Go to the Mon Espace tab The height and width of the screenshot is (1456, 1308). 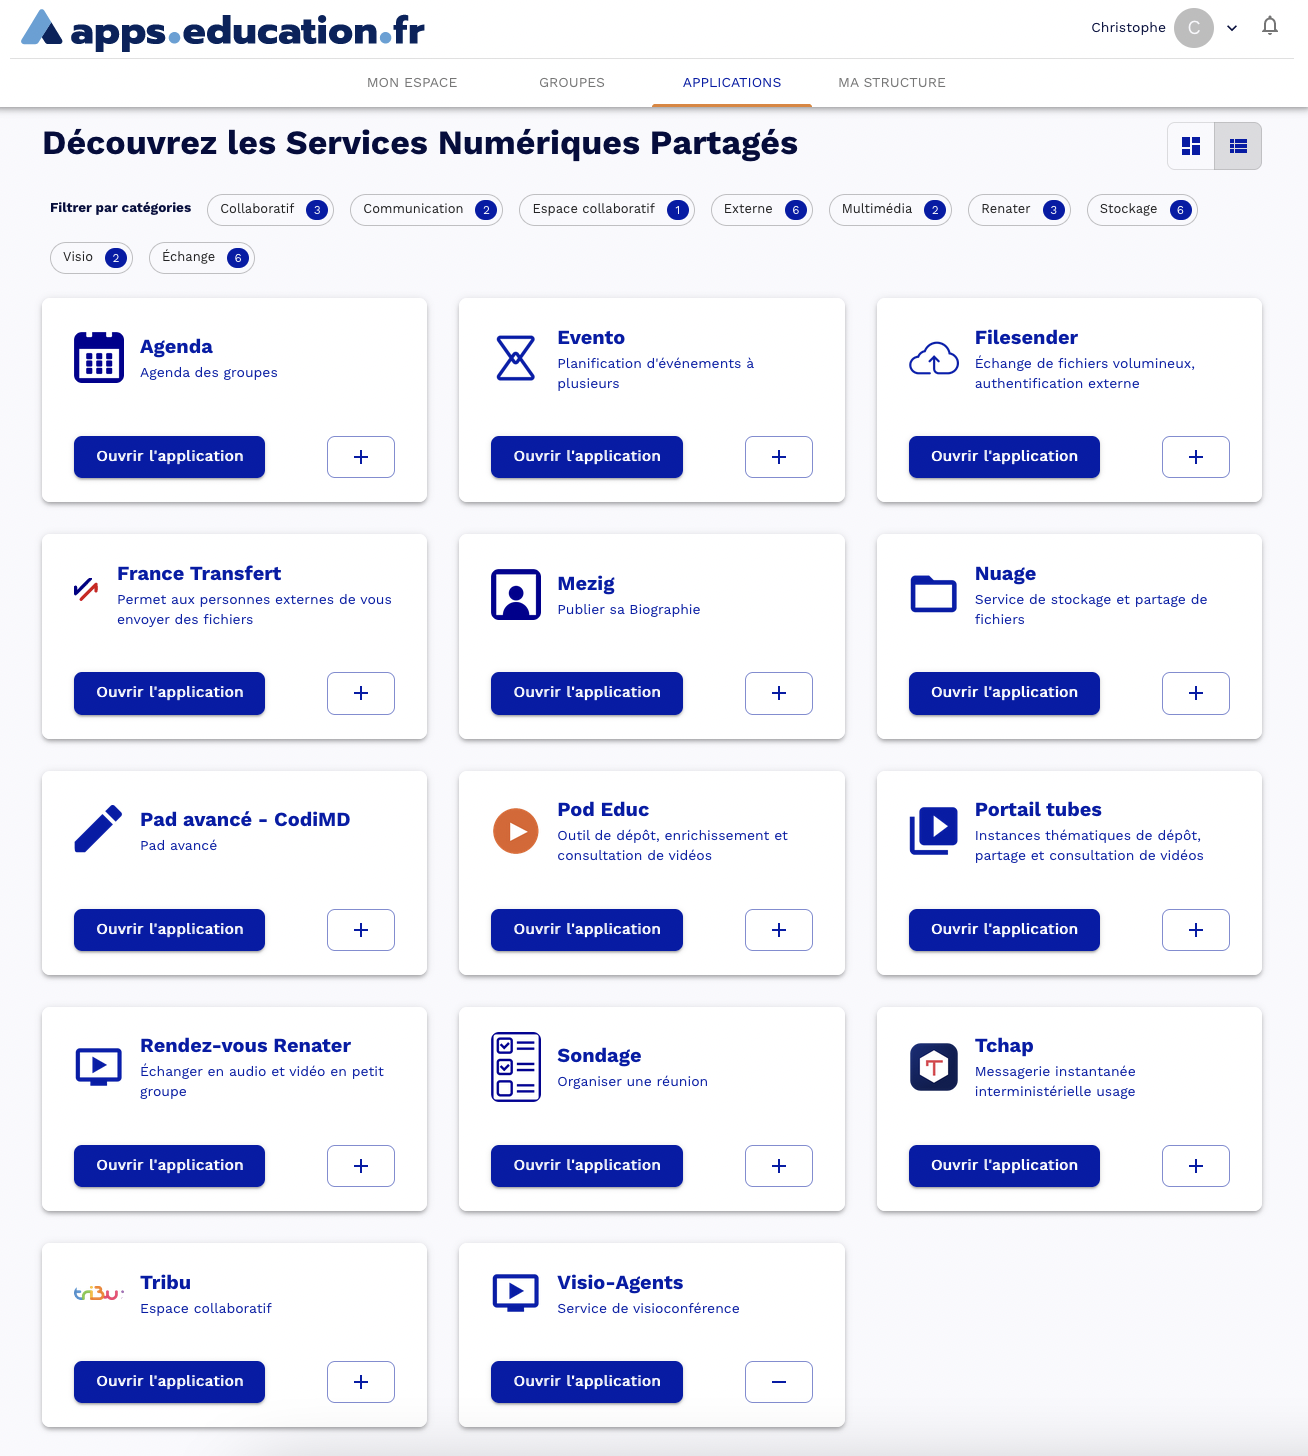coord(412,83)
